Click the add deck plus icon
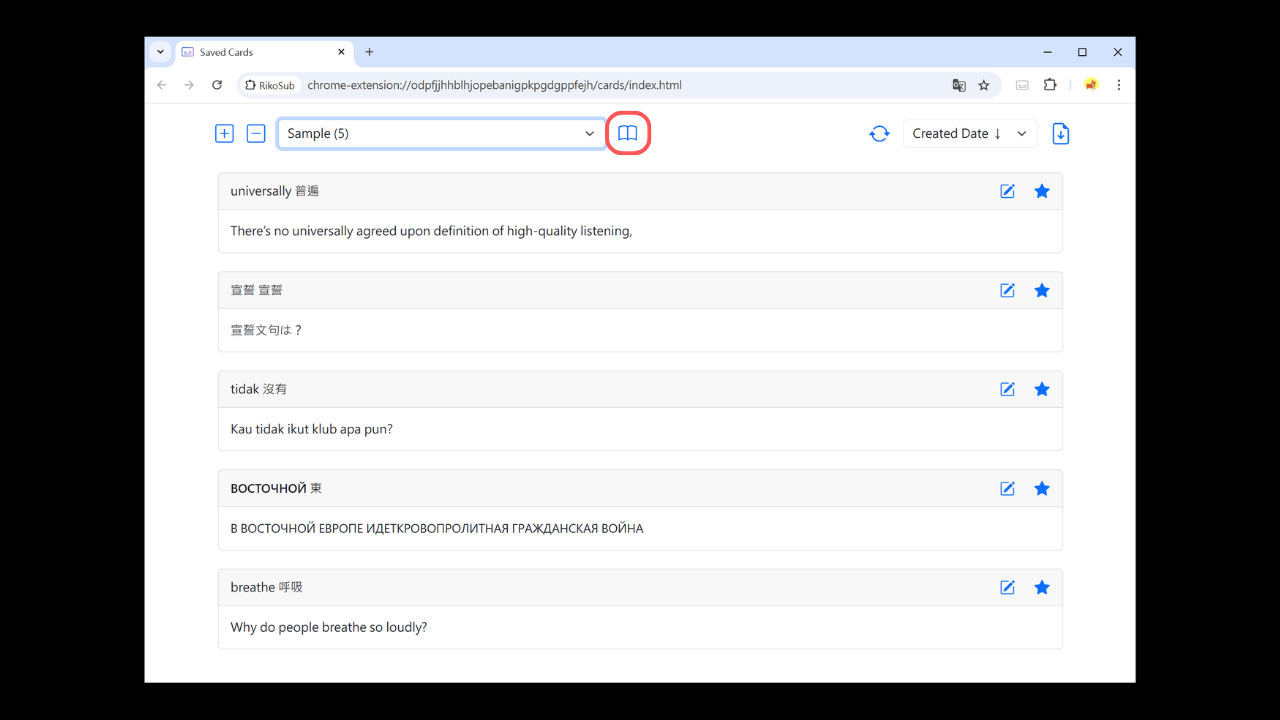The height and width of the screenshot is (720, 1280). (224, 133)
